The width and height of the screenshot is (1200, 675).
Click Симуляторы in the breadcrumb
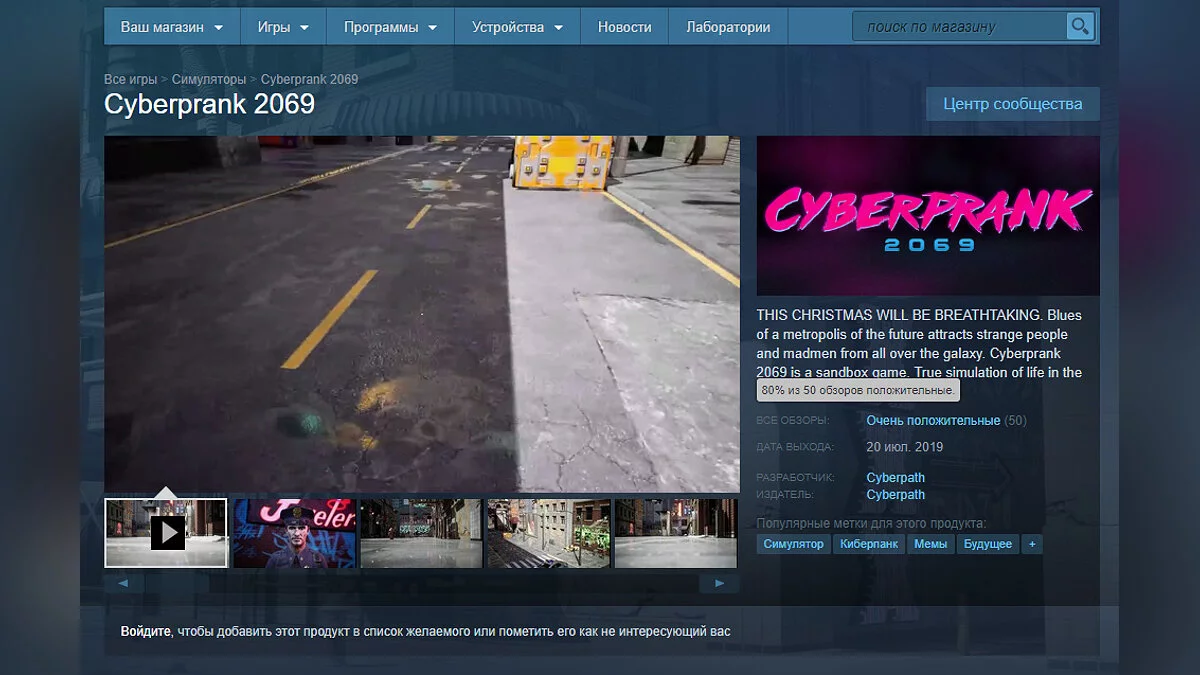(209, 79)
